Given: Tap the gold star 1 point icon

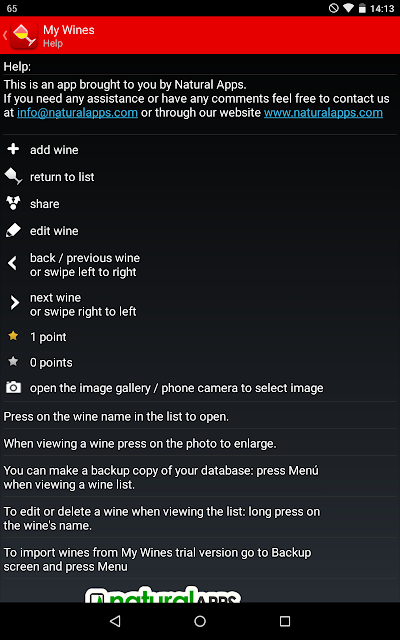Looking at the screenshot, I should click(x=13, y=336).
